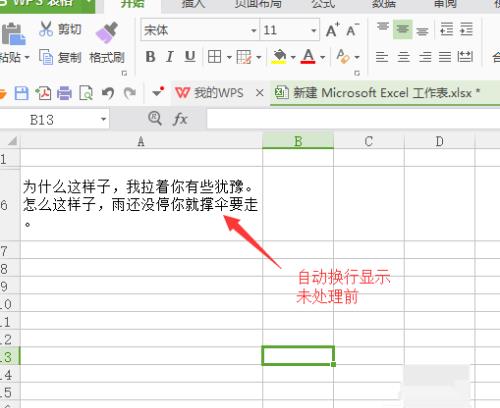500x408 pixels.
Task: Expand the Name Box dropdown arrow
Action: point(103,119)
